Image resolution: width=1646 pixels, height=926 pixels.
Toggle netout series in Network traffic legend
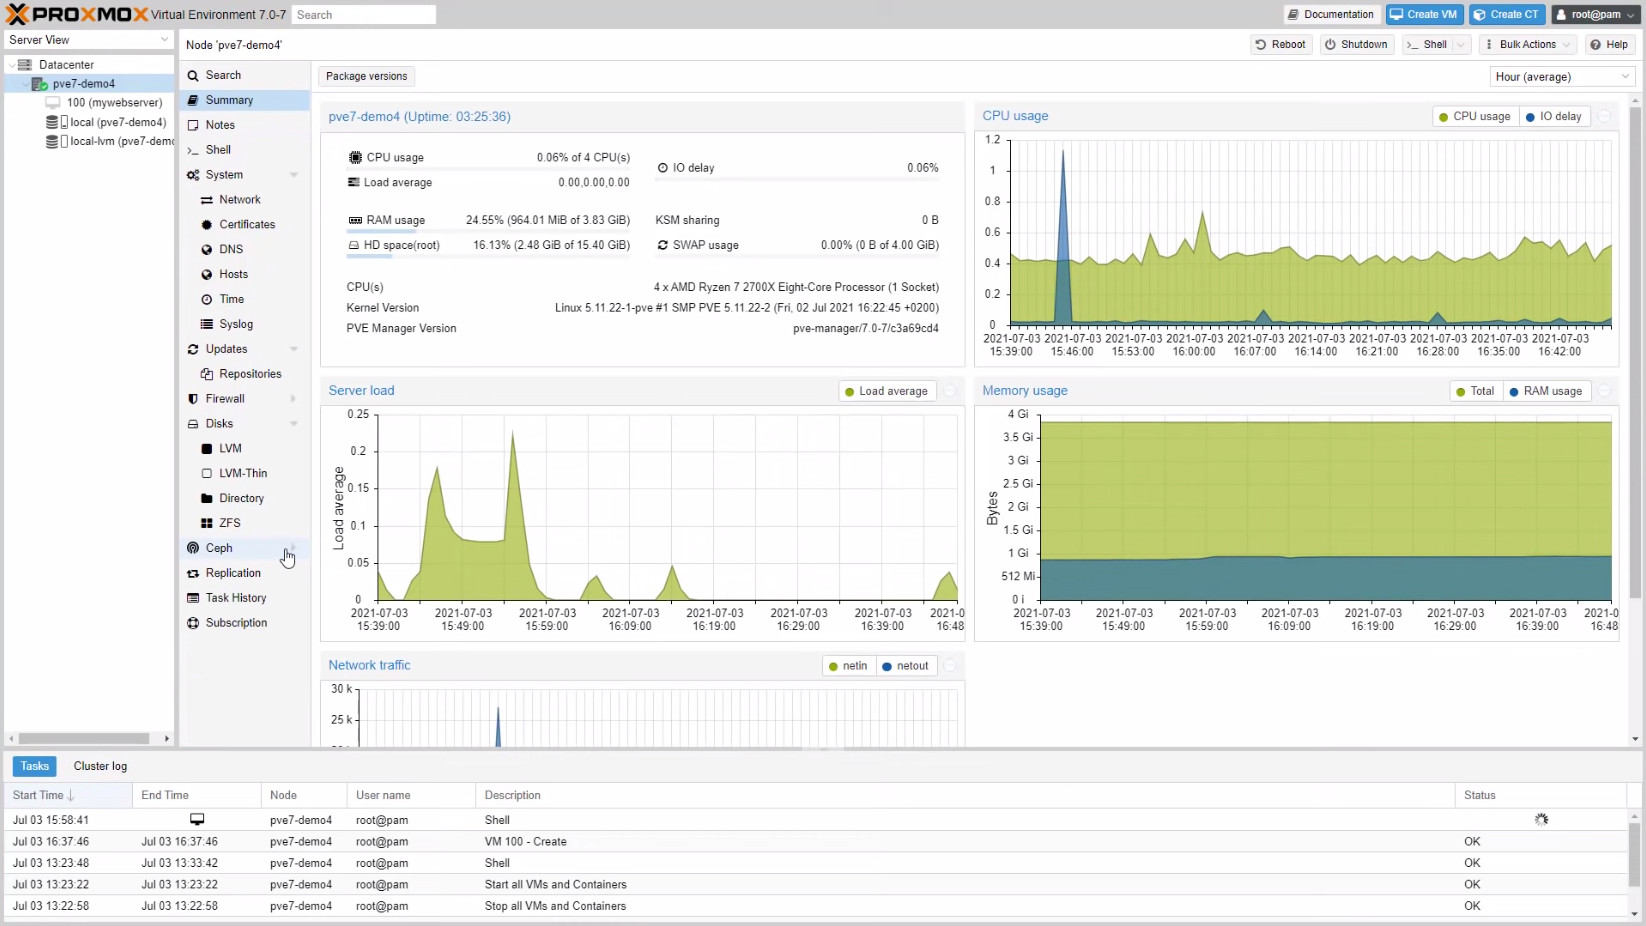[905, 666]
